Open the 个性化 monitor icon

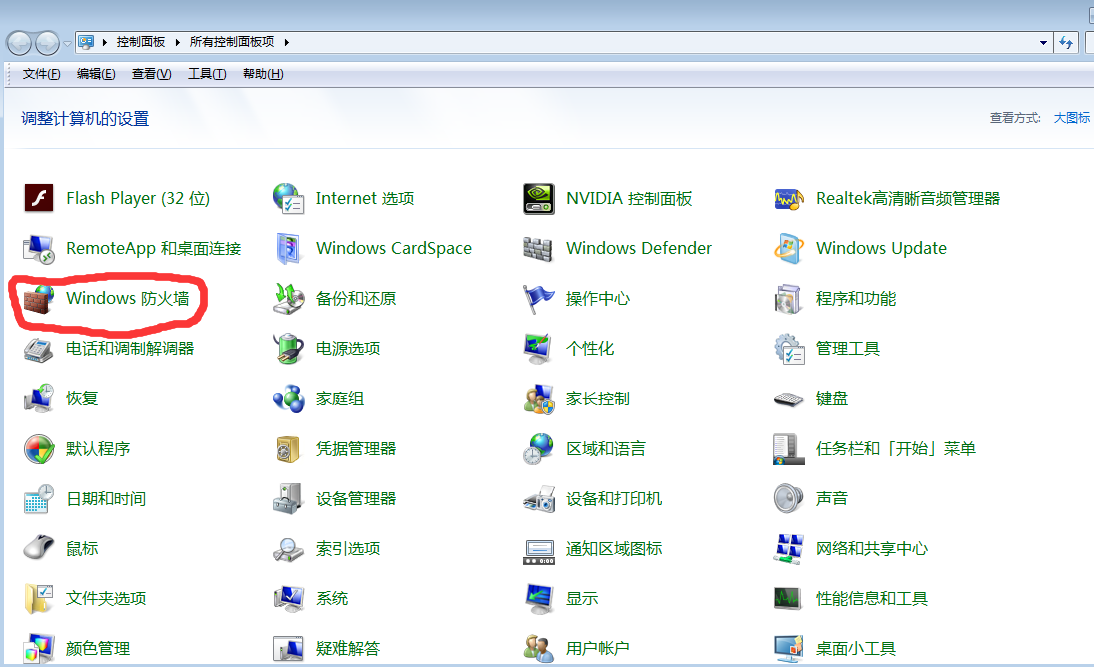[x=538, y=348]
